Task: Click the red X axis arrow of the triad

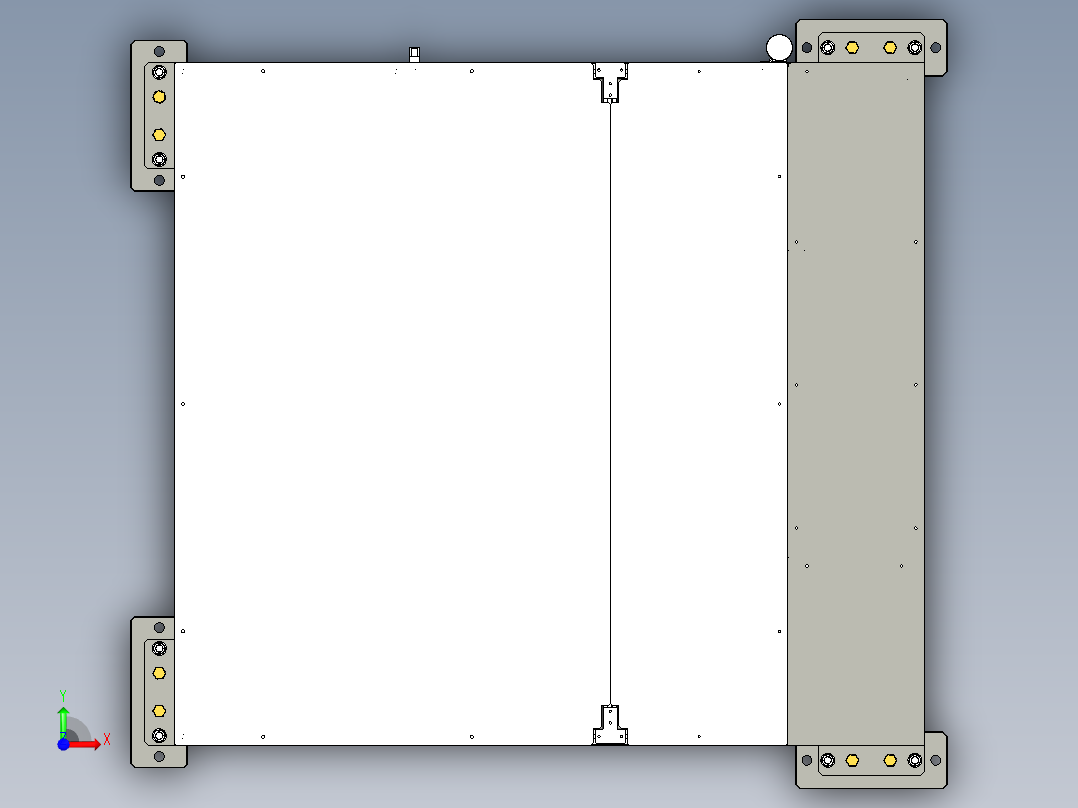Action: tap(84, 744)
